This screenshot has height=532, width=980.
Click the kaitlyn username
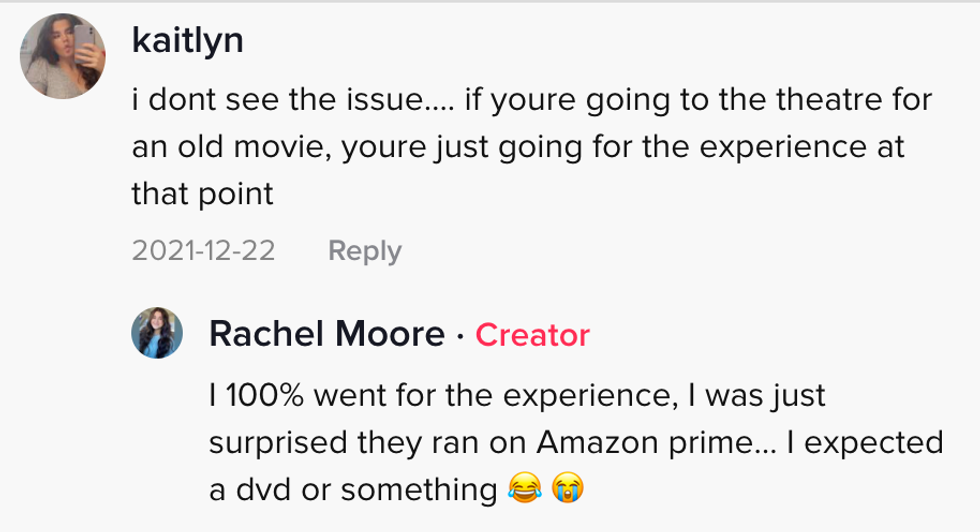pyautogui.click(x=187, y=41)
